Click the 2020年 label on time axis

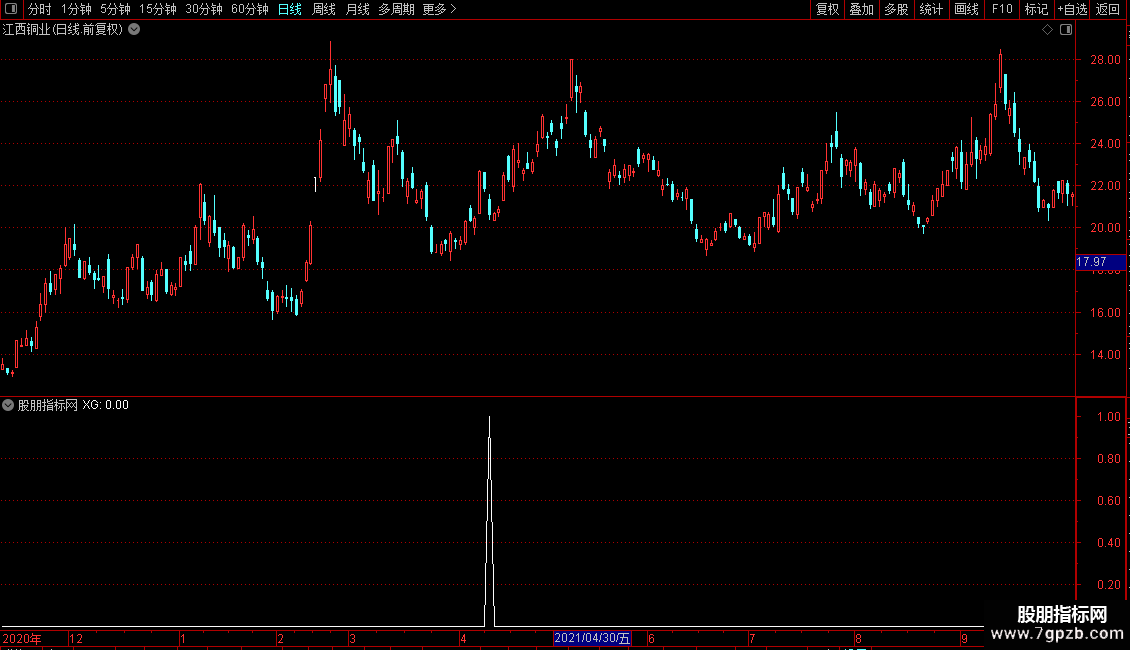22,639
